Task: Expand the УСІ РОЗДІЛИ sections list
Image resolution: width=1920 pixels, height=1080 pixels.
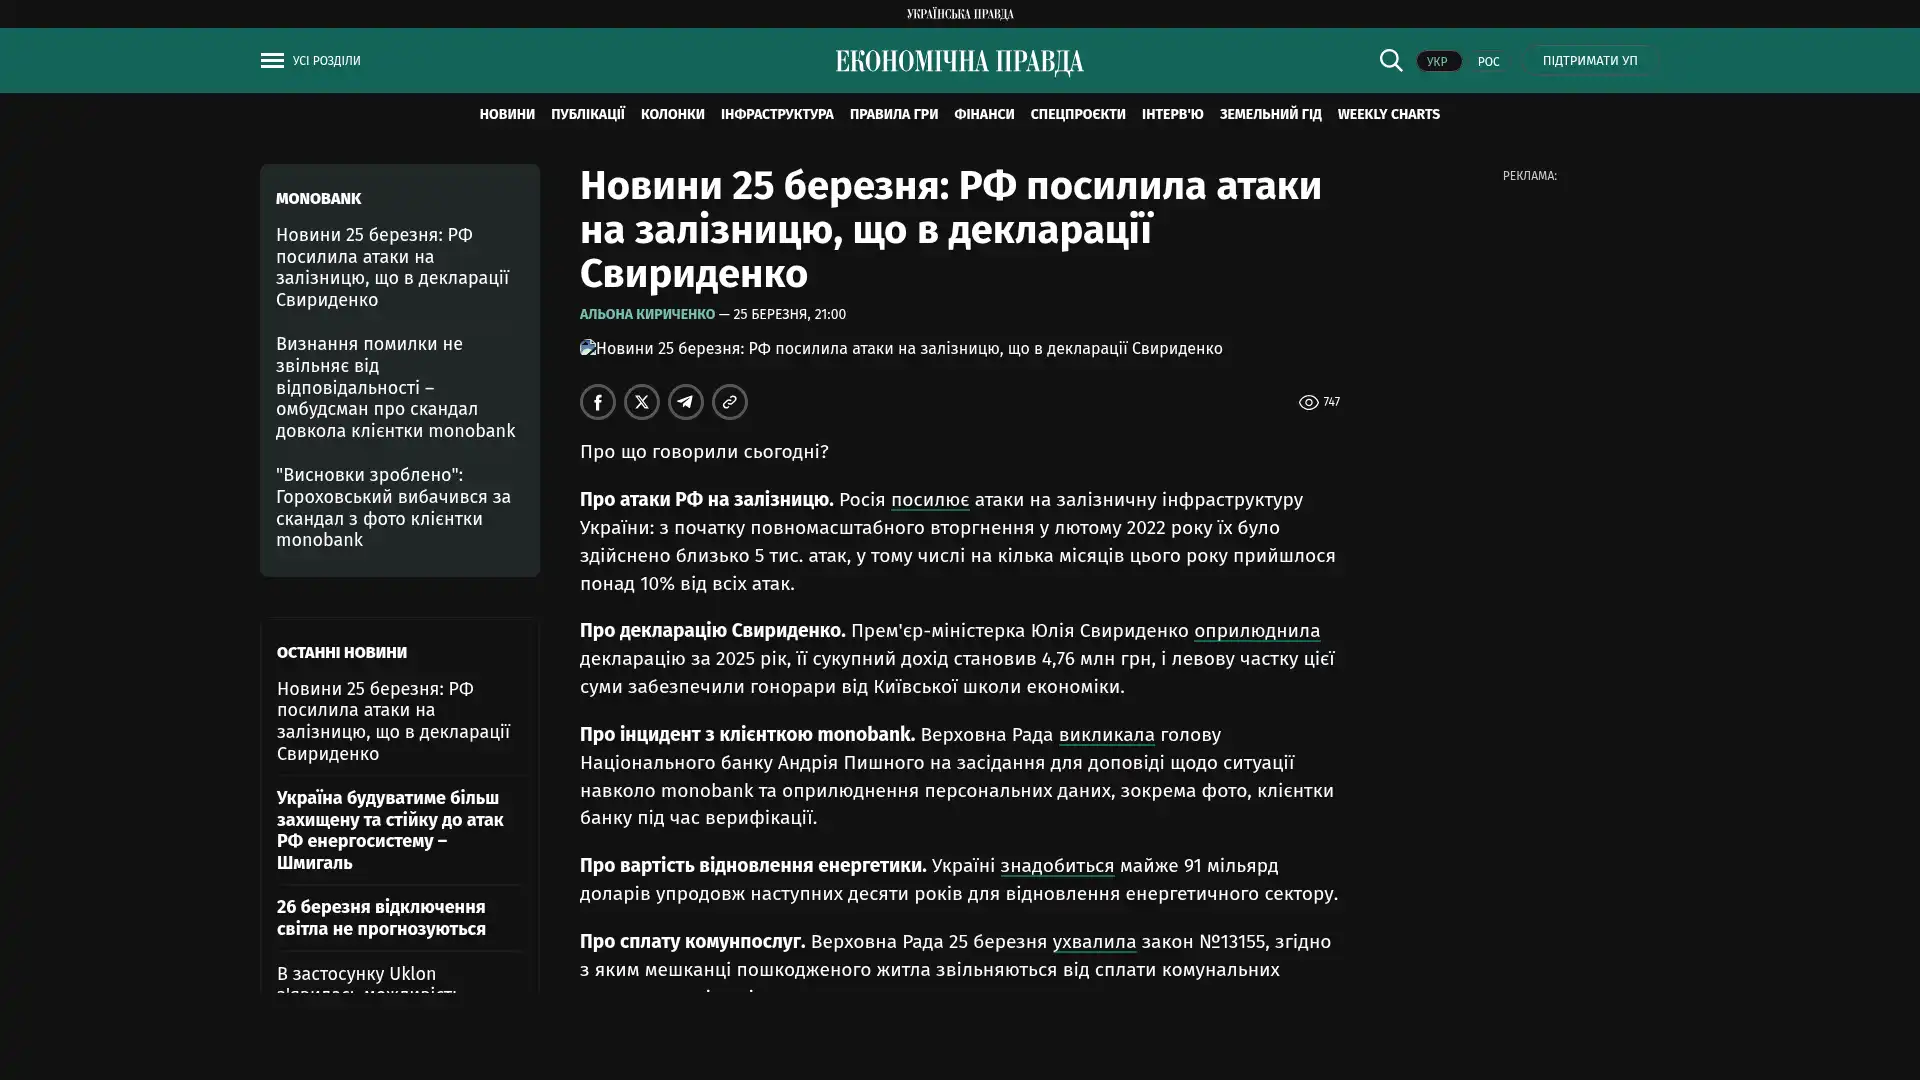Action: pos(327,61)
